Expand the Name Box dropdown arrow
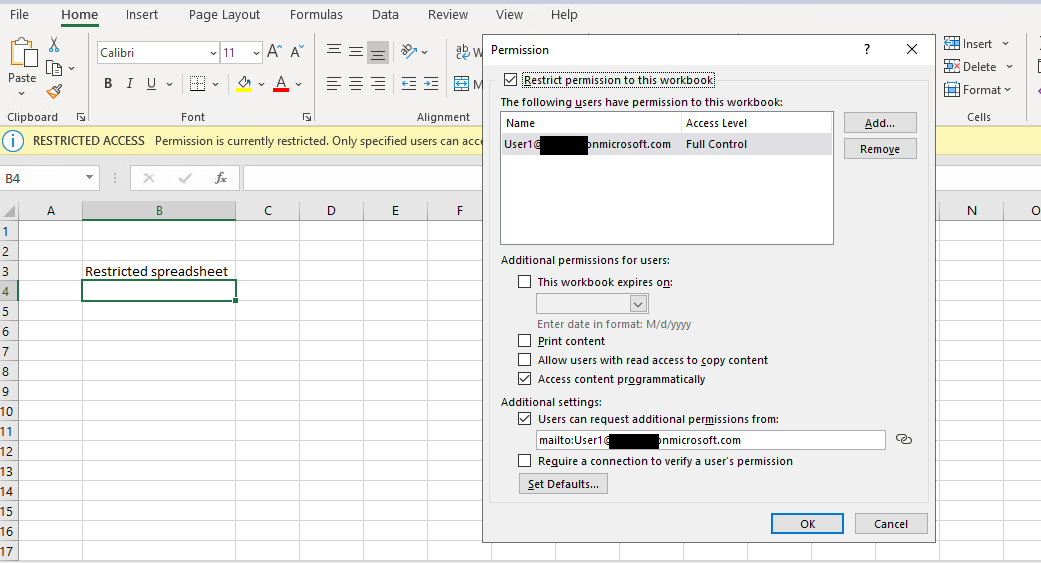Screen dimensions: 1041x563 89,178
